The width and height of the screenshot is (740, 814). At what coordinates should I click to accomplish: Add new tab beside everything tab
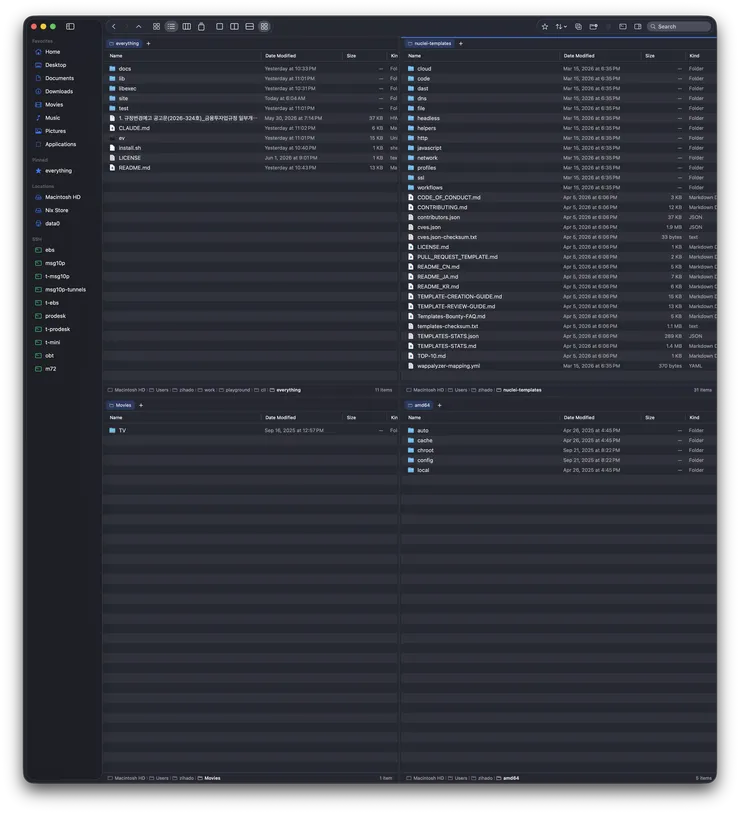(x=149, y=44)
